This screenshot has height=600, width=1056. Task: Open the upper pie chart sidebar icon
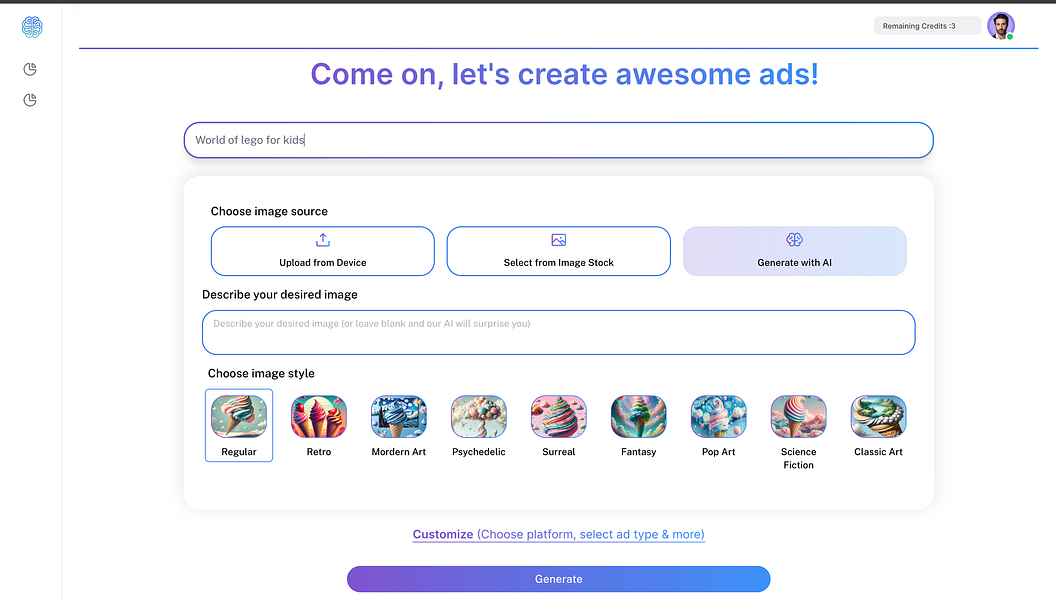[x=30, y=69]
